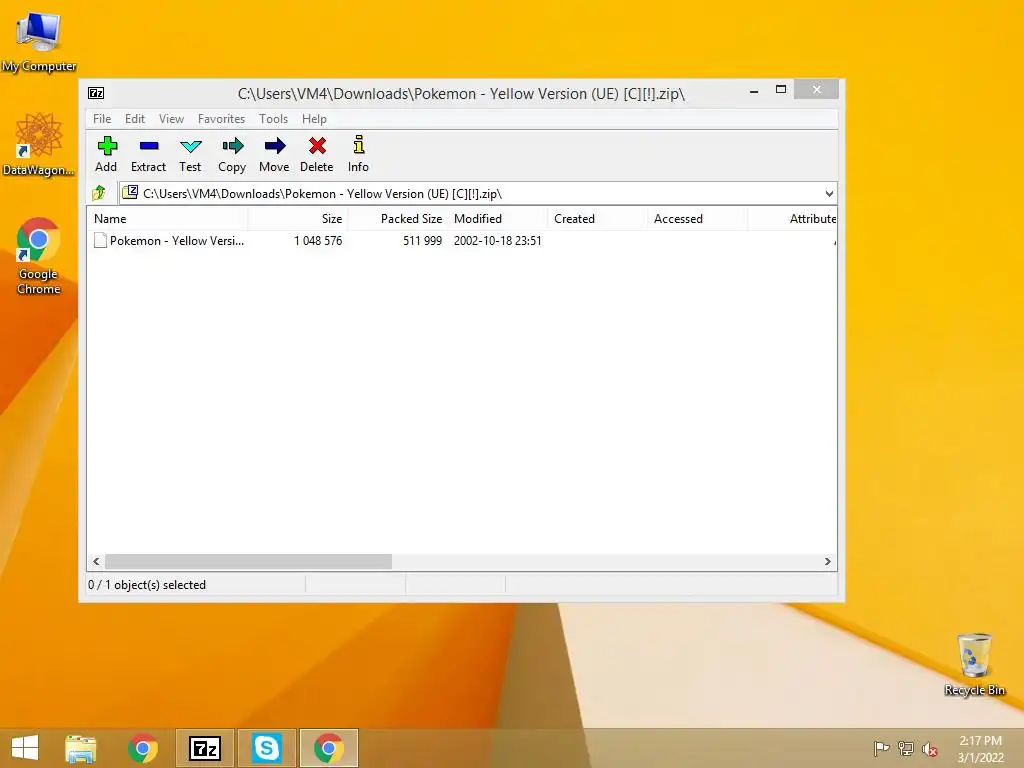1024x768 pixels.
Task: Sort by the Attributes column header
Action: click(x=792, y=219)
